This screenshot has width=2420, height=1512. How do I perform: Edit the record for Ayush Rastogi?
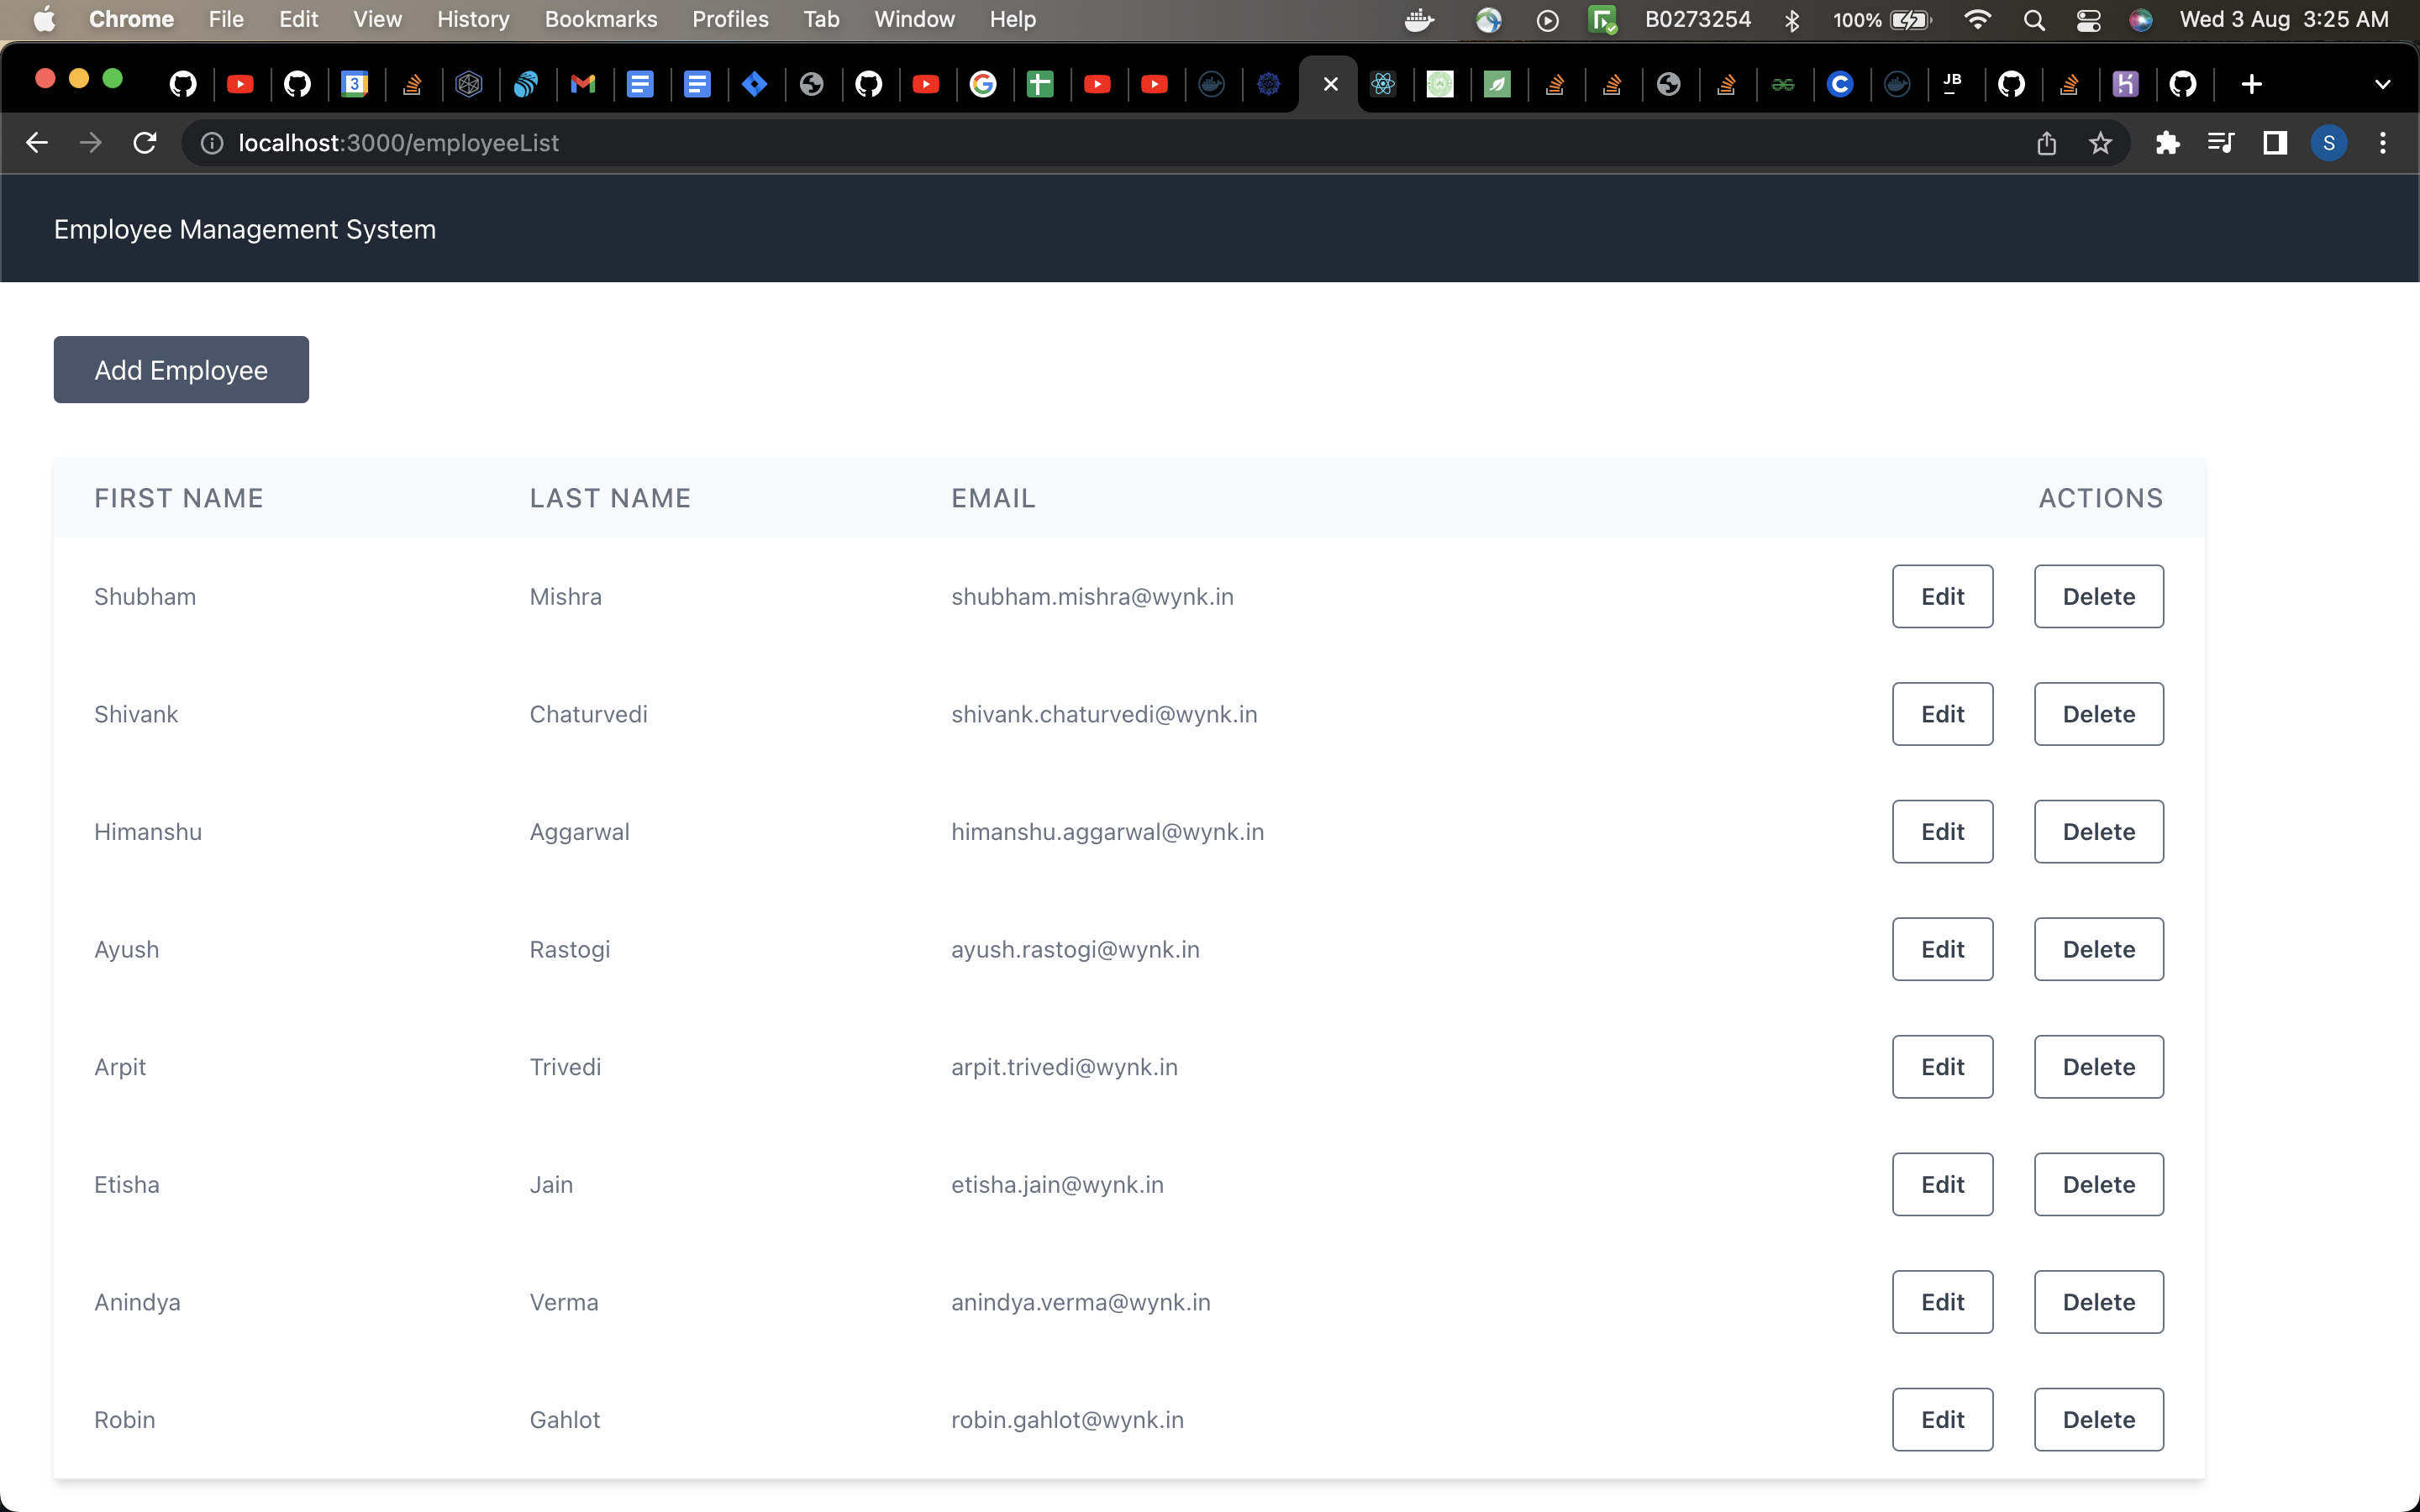click(x=1941, y=949)
